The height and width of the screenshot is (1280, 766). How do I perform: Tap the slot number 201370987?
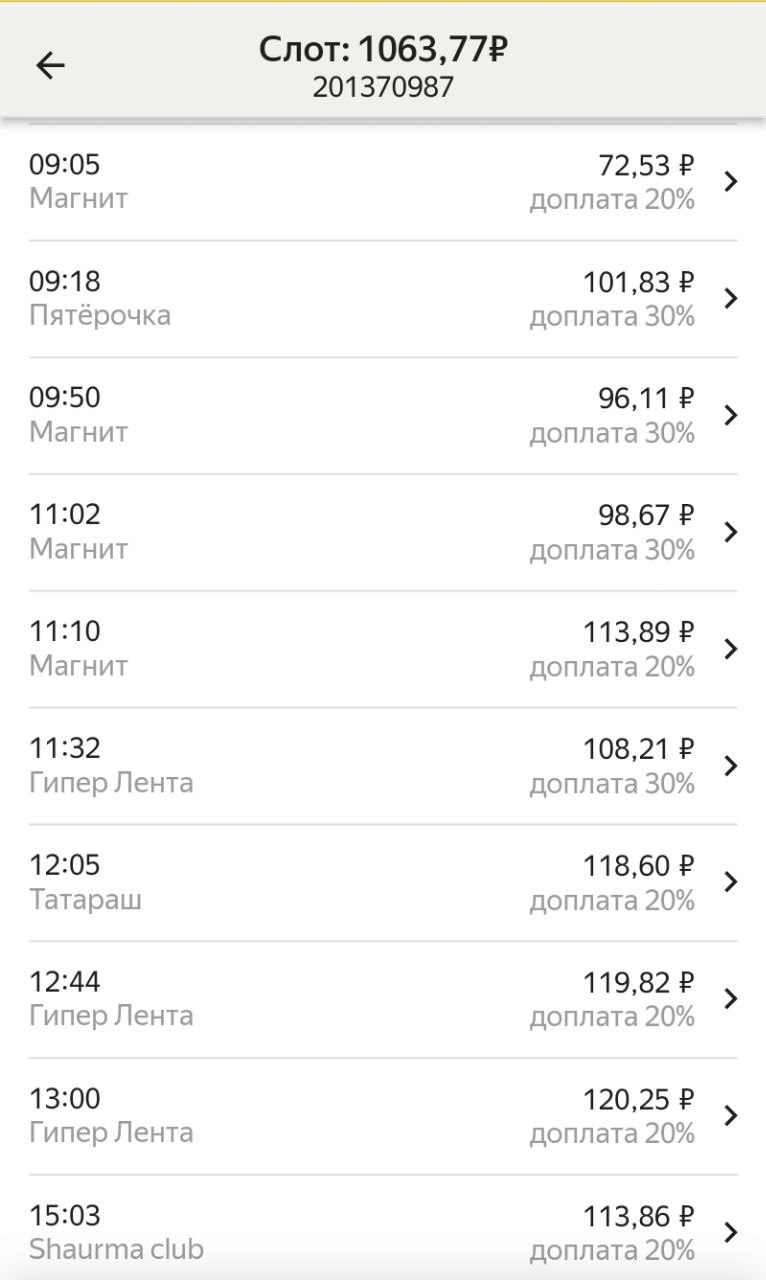point(383,87)
